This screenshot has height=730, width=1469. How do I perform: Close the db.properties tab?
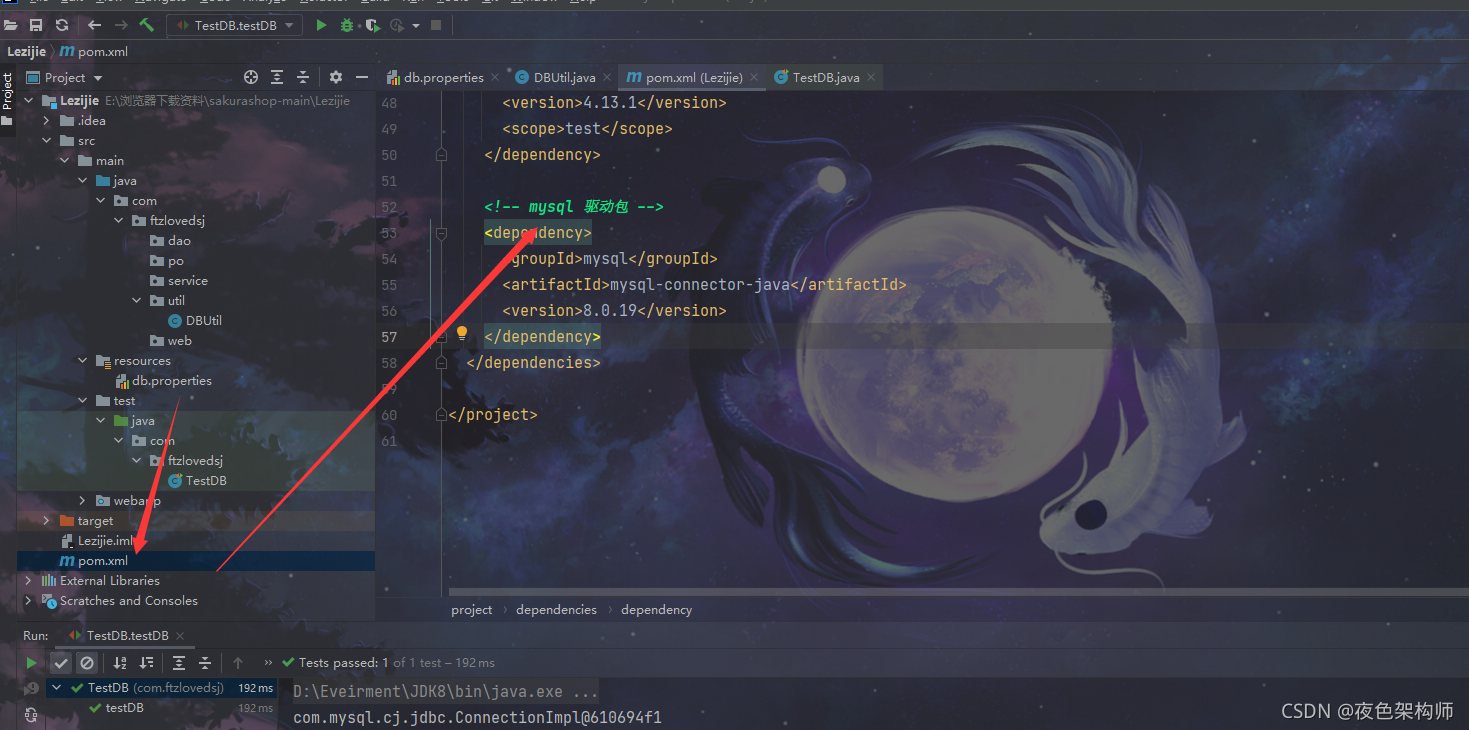tap(495, 77)
